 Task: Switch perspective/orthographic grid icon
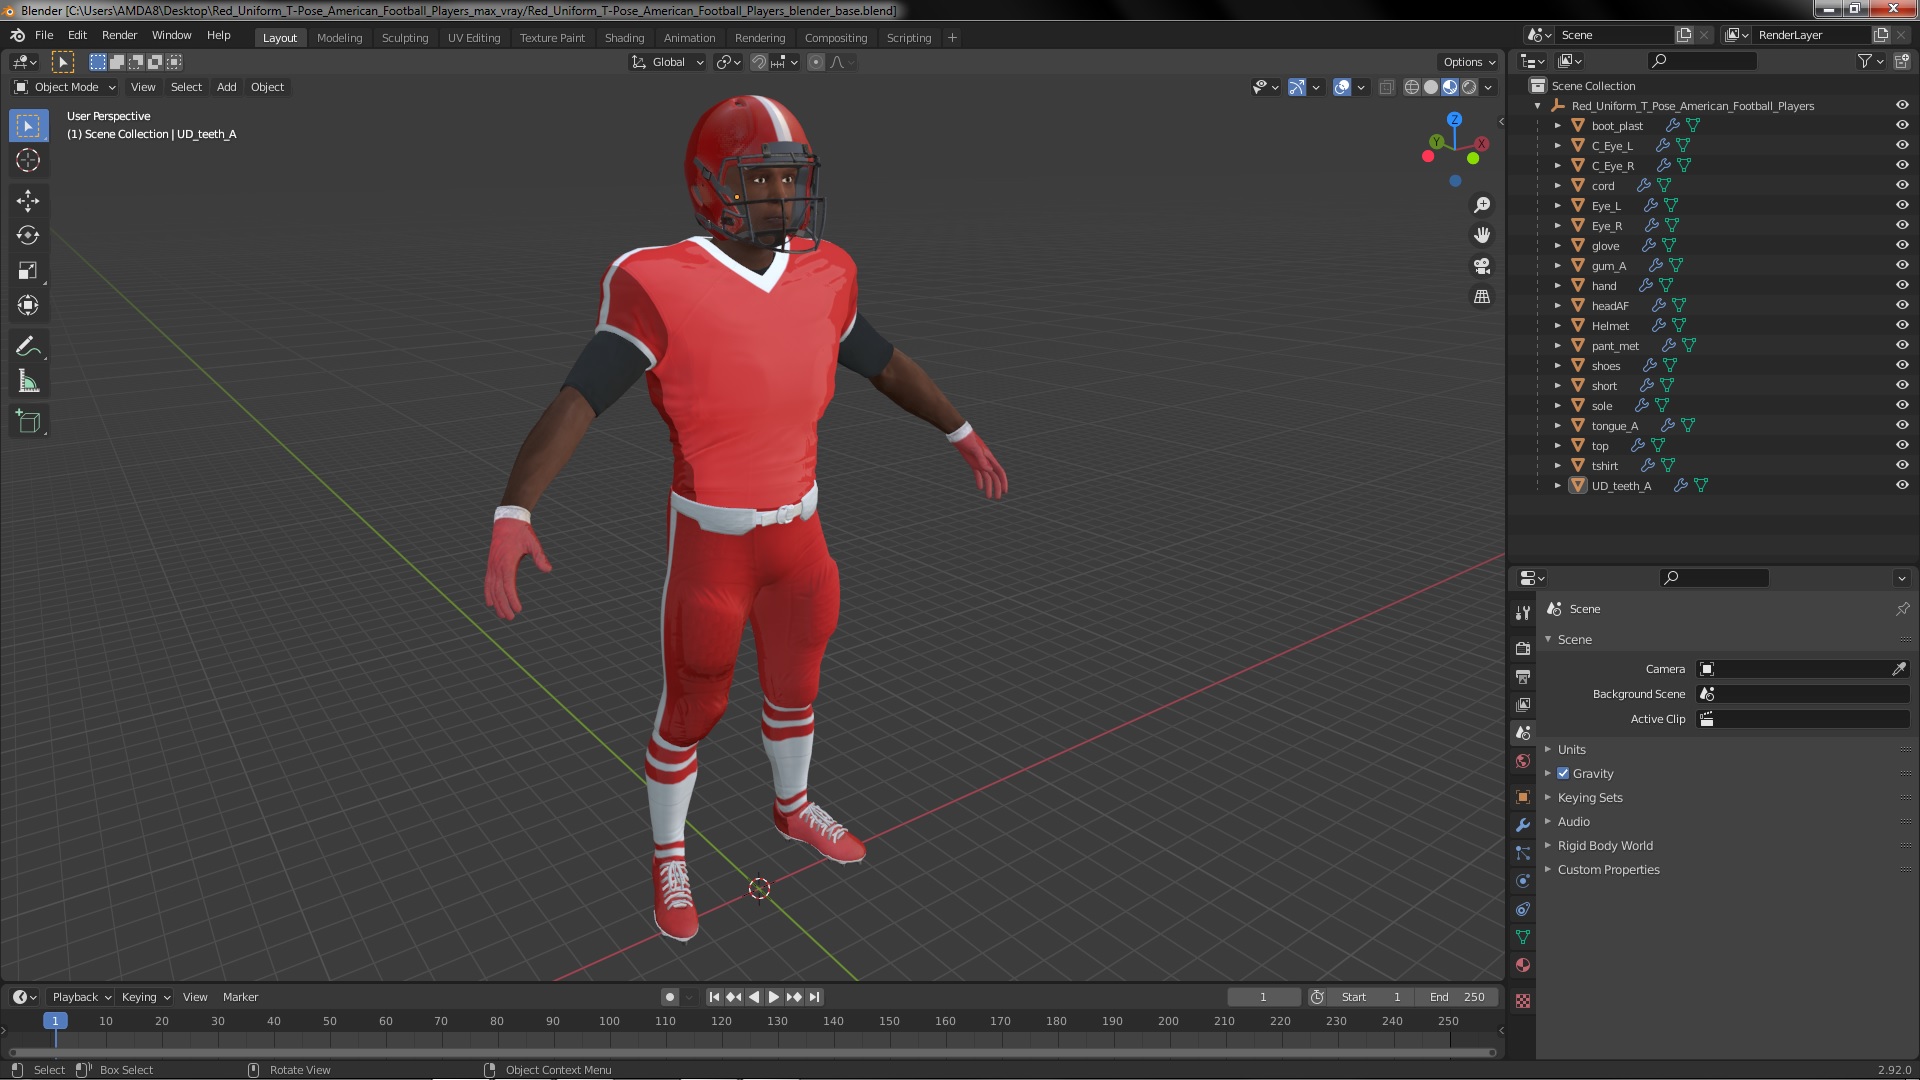click(1482, 297)
